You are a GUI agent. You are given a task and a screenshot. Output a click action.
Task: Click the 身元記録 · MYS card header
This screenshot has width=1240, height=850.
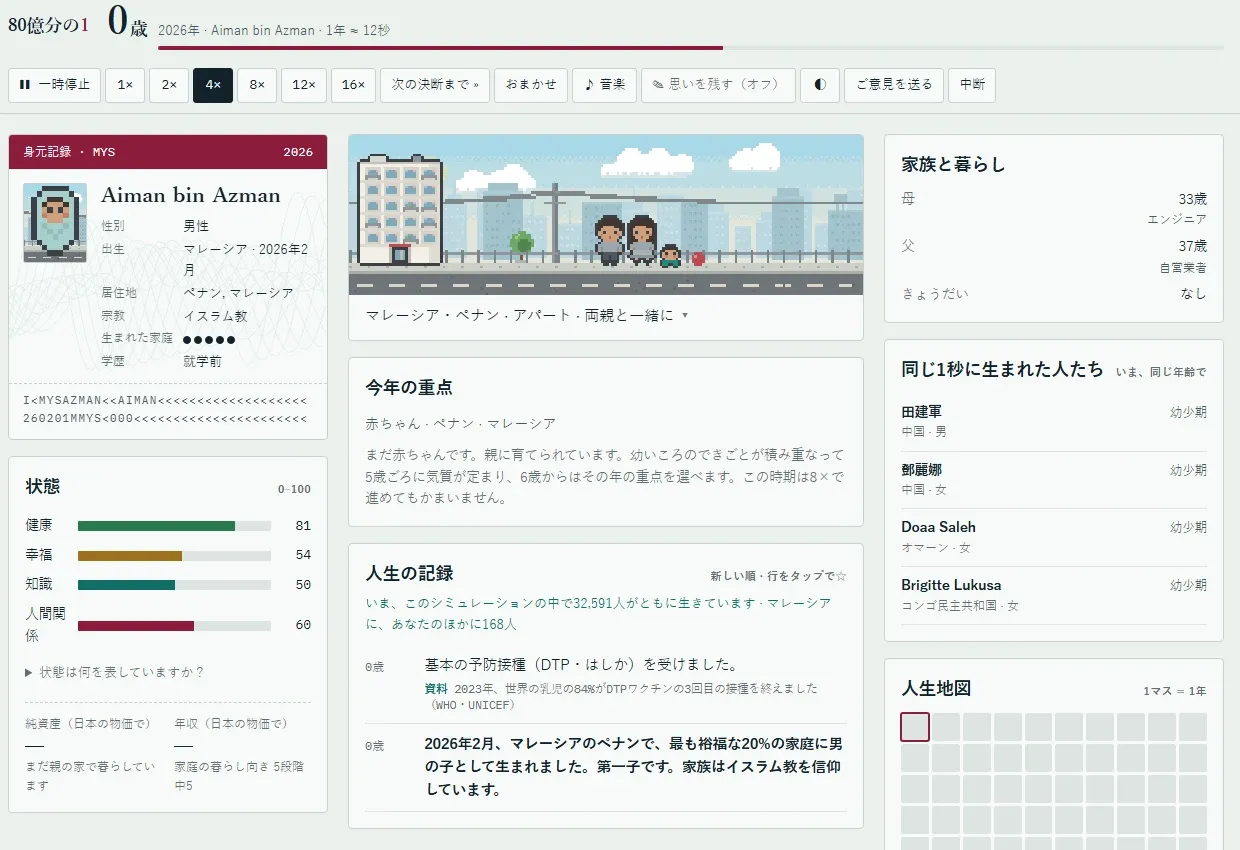pos(168,152)
